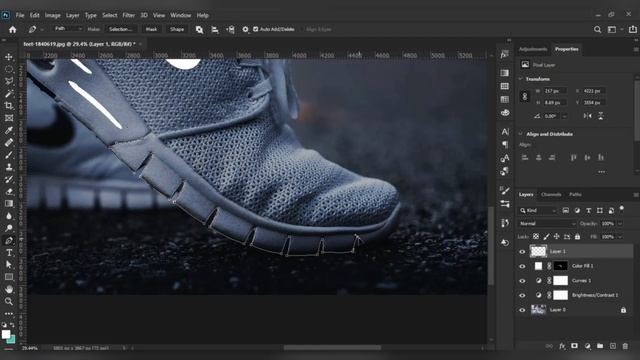The image size is (640, 360).
Task: Open the Filter menu
Action: tap(129, 15)
